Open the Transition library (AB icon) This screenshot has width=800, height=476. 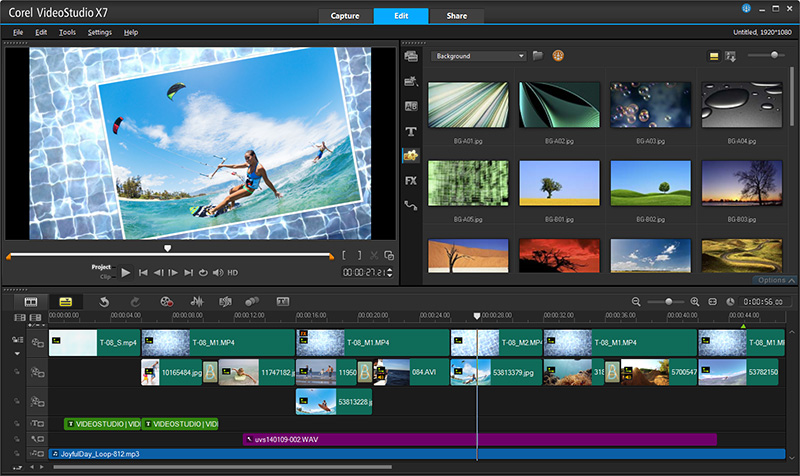410,106
